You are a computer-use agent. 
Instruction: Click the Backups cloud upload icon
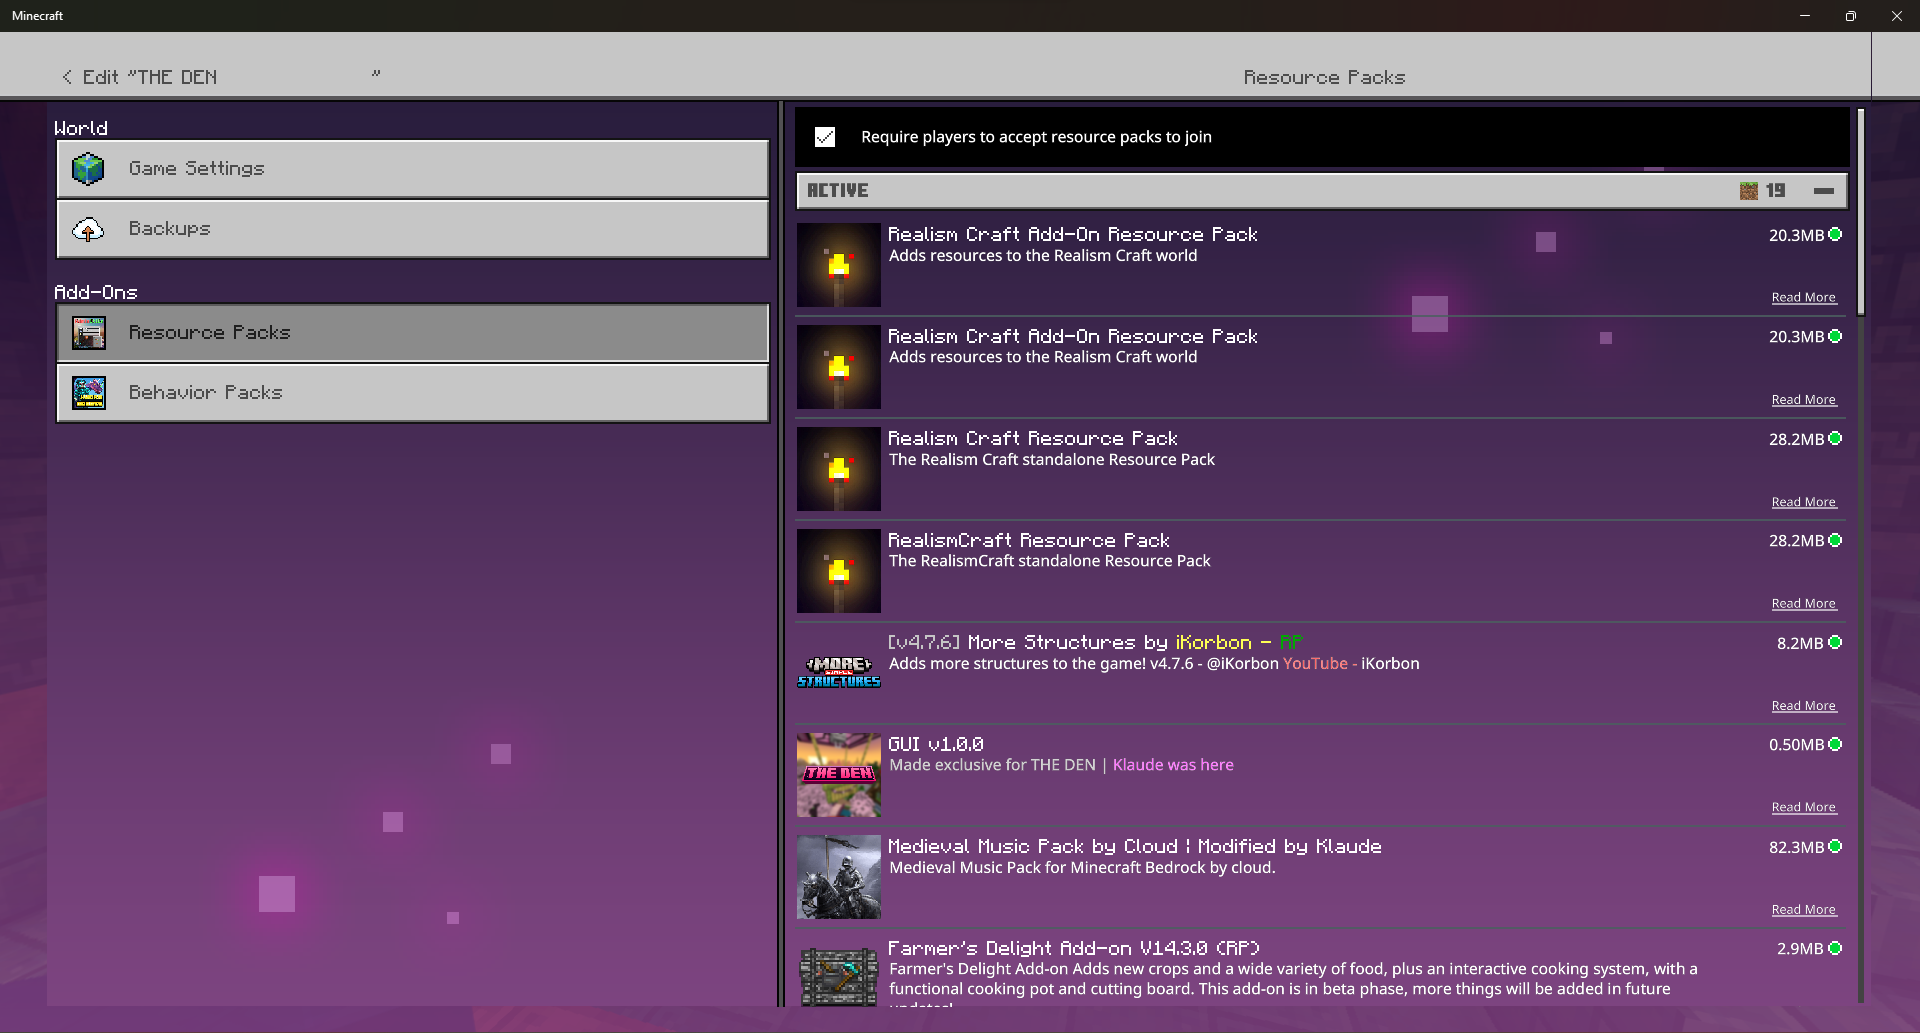(x=88, y=230)
